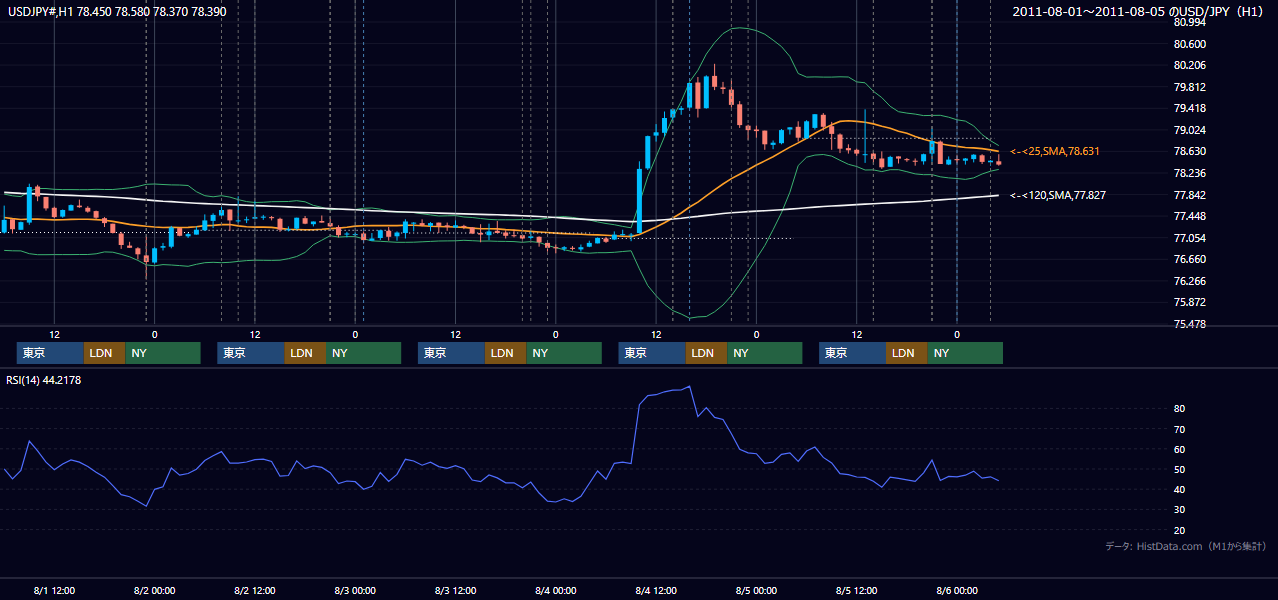1278x600 pixels.
Task: Click the 8/5 12:00 time axis label
Action: coord(856,590)
